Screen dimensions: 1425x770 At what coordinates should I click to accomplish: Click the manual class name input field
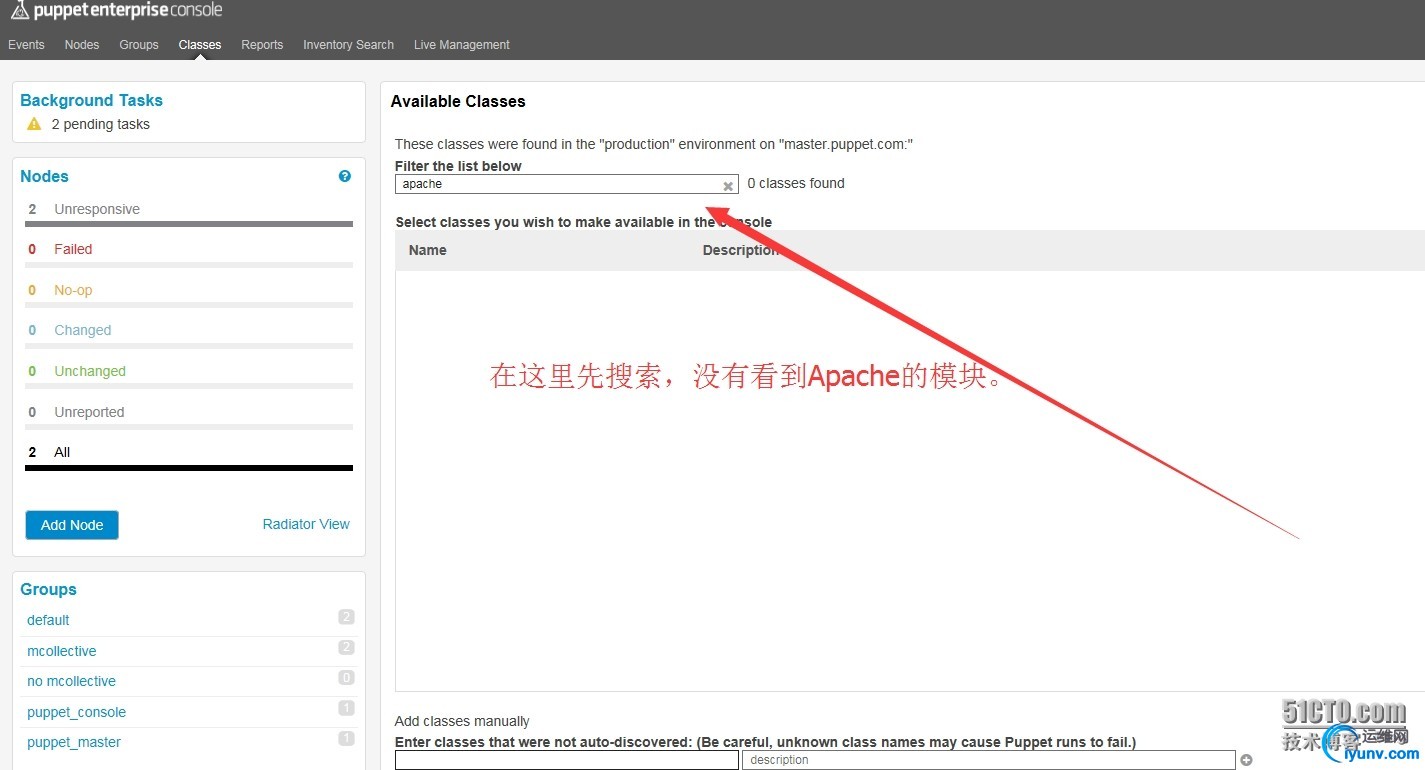(566, 760)
